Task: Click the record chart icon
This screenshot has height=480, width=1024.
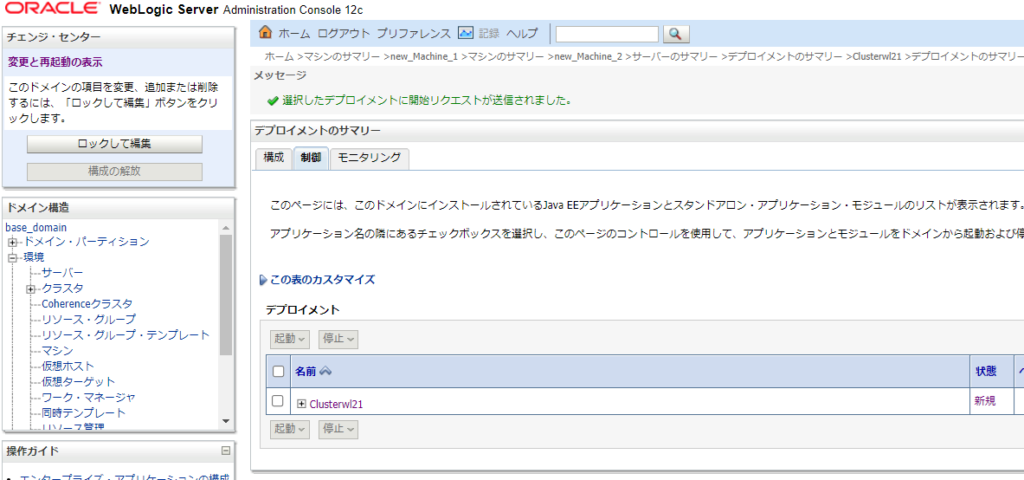Action: [465, 33]
